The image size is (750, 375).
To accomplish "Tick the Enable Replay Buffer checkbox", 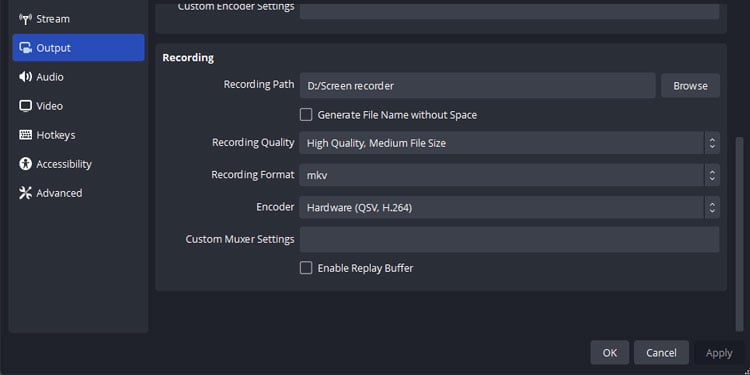I will tap(306, 268).
